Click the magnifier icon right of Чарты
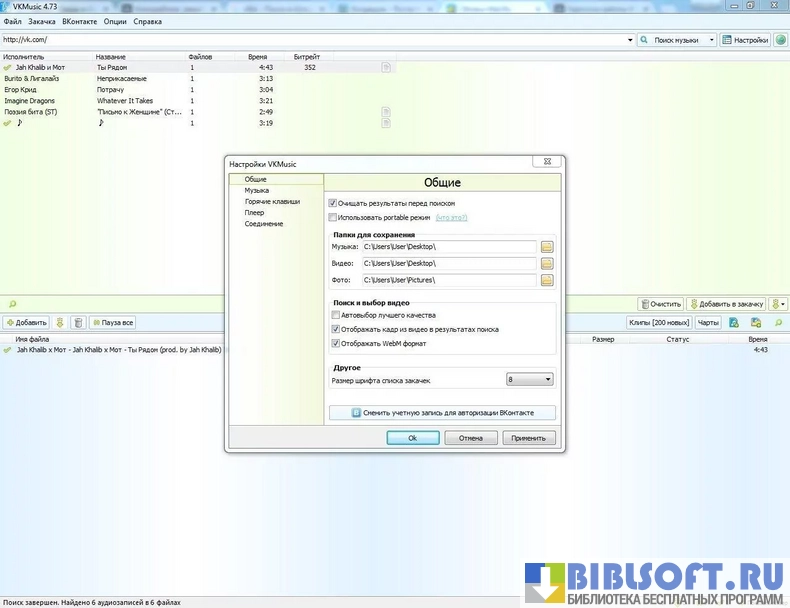The height and width of the screenshot is (608, 790). coord(776,323)
